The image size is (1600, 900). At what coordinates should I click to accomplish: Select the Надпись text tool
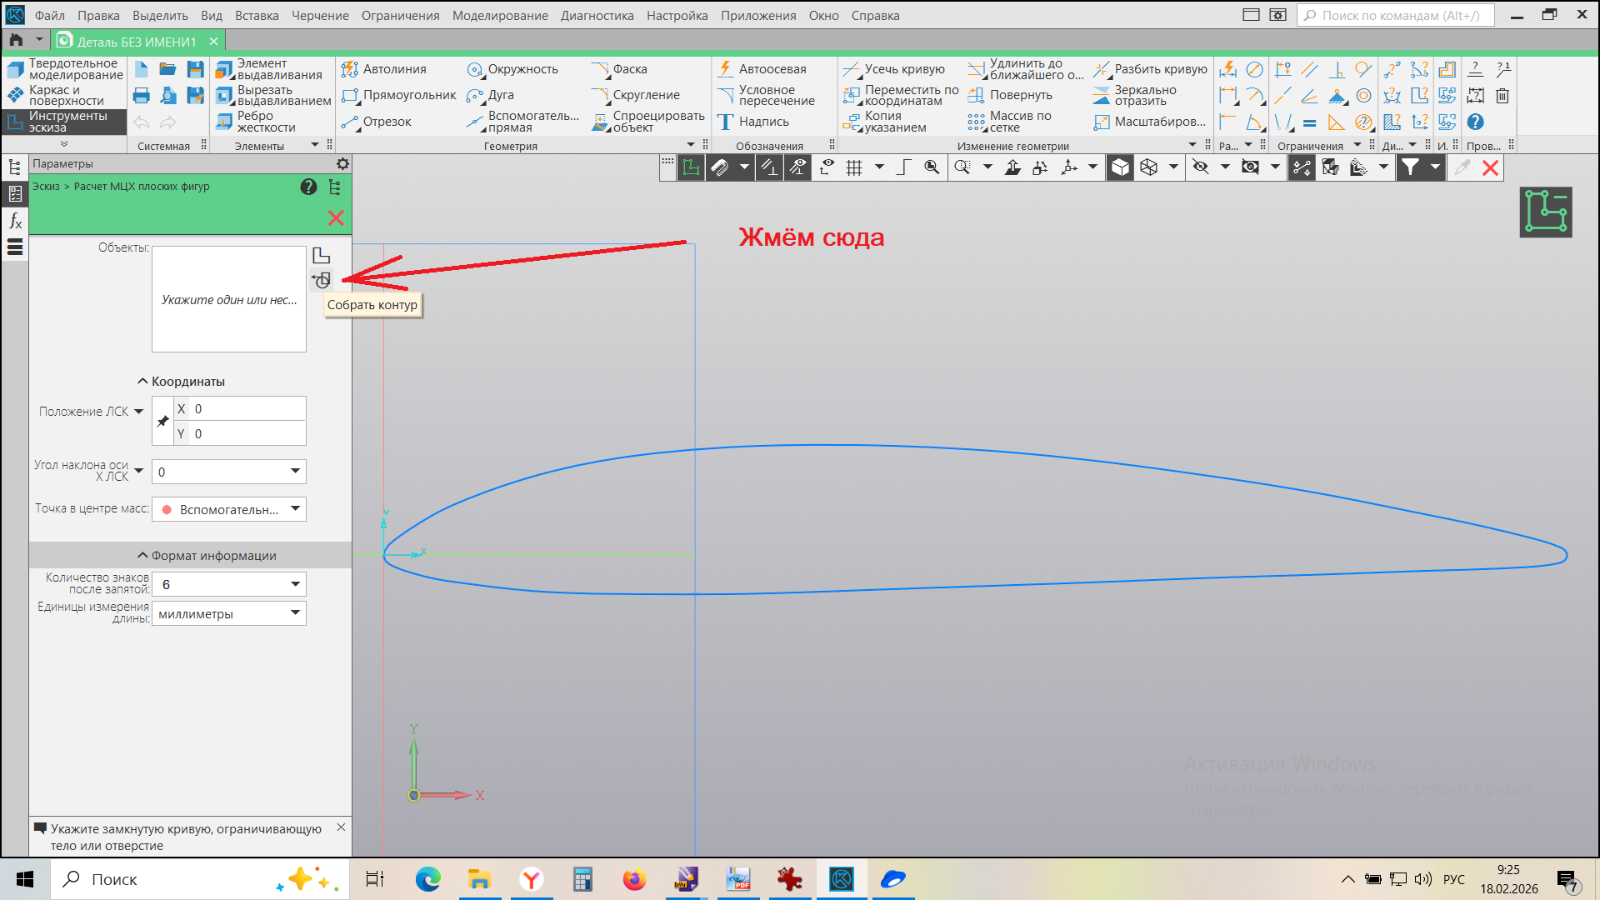(x=754, y=122)
